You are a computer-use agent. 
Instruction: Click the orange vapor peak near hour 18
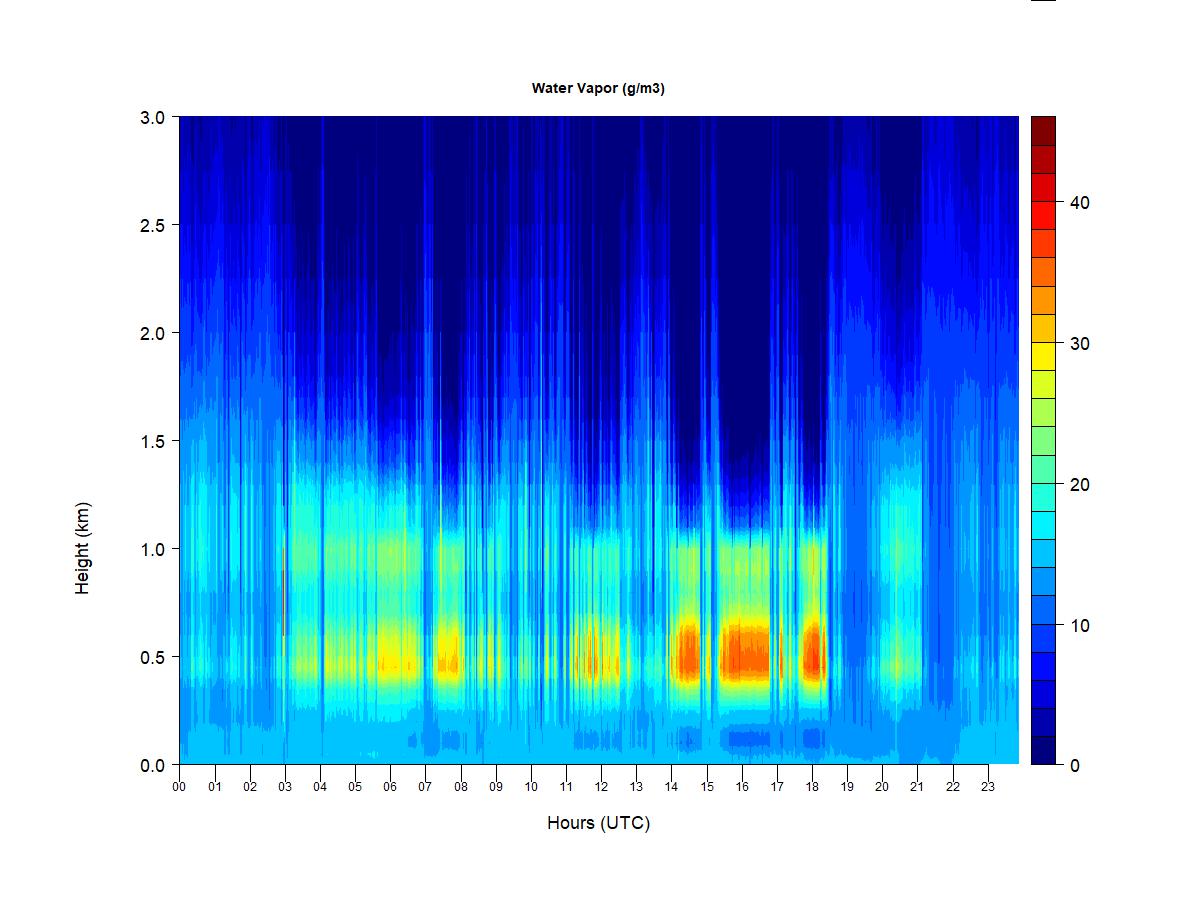(x=813, y=655)
